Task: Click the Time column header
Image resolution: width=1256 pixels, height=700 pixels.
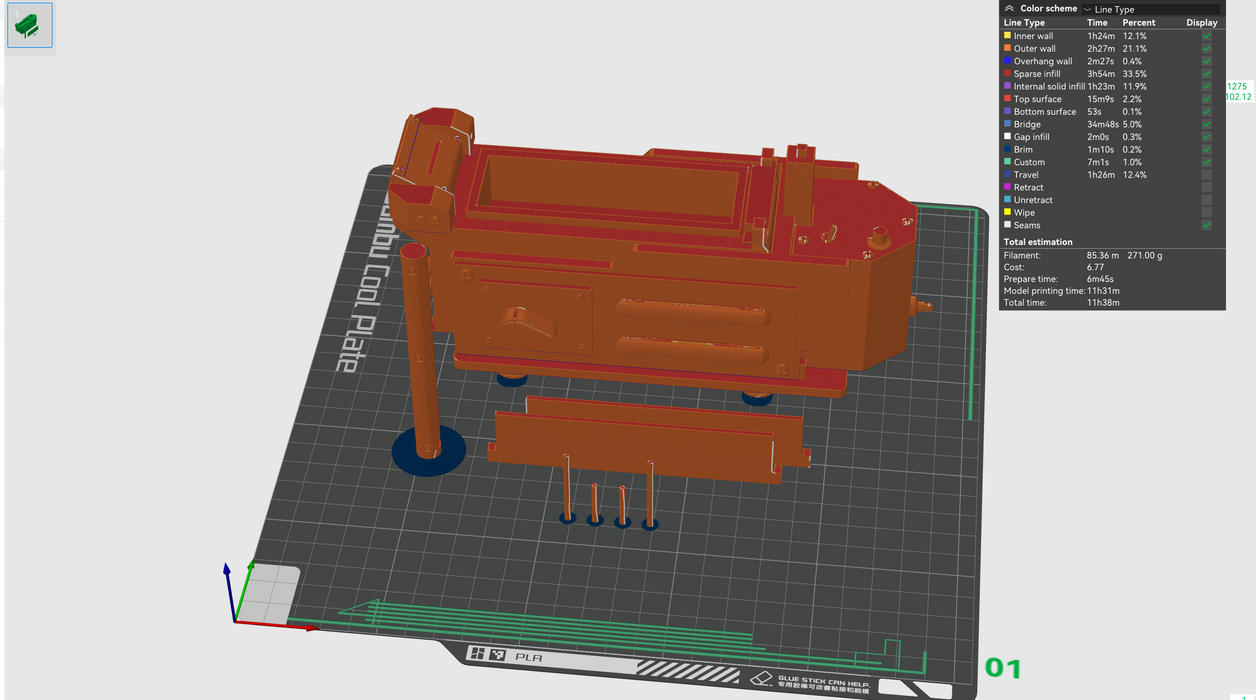Action: point(1097,22)
